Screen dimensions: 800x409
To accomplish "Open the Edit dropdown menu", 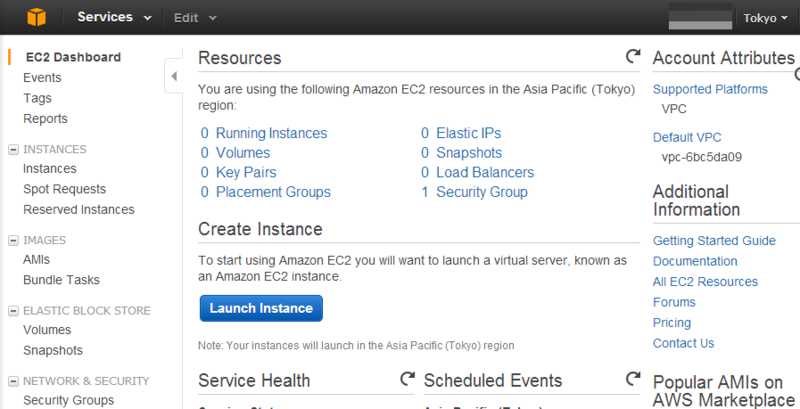I will [x=194, y=17].
